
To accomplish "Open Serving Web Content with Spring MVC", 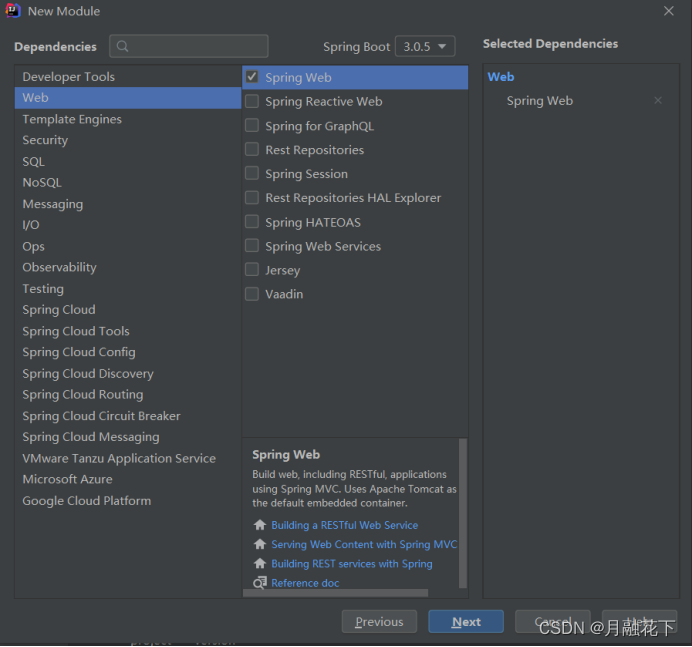I will 364,544.
